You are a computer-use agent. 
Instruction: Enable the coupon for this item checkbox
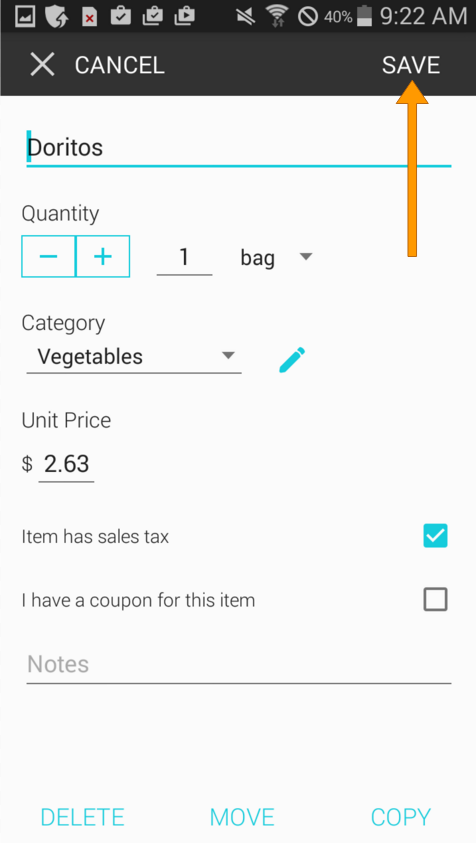435,599
